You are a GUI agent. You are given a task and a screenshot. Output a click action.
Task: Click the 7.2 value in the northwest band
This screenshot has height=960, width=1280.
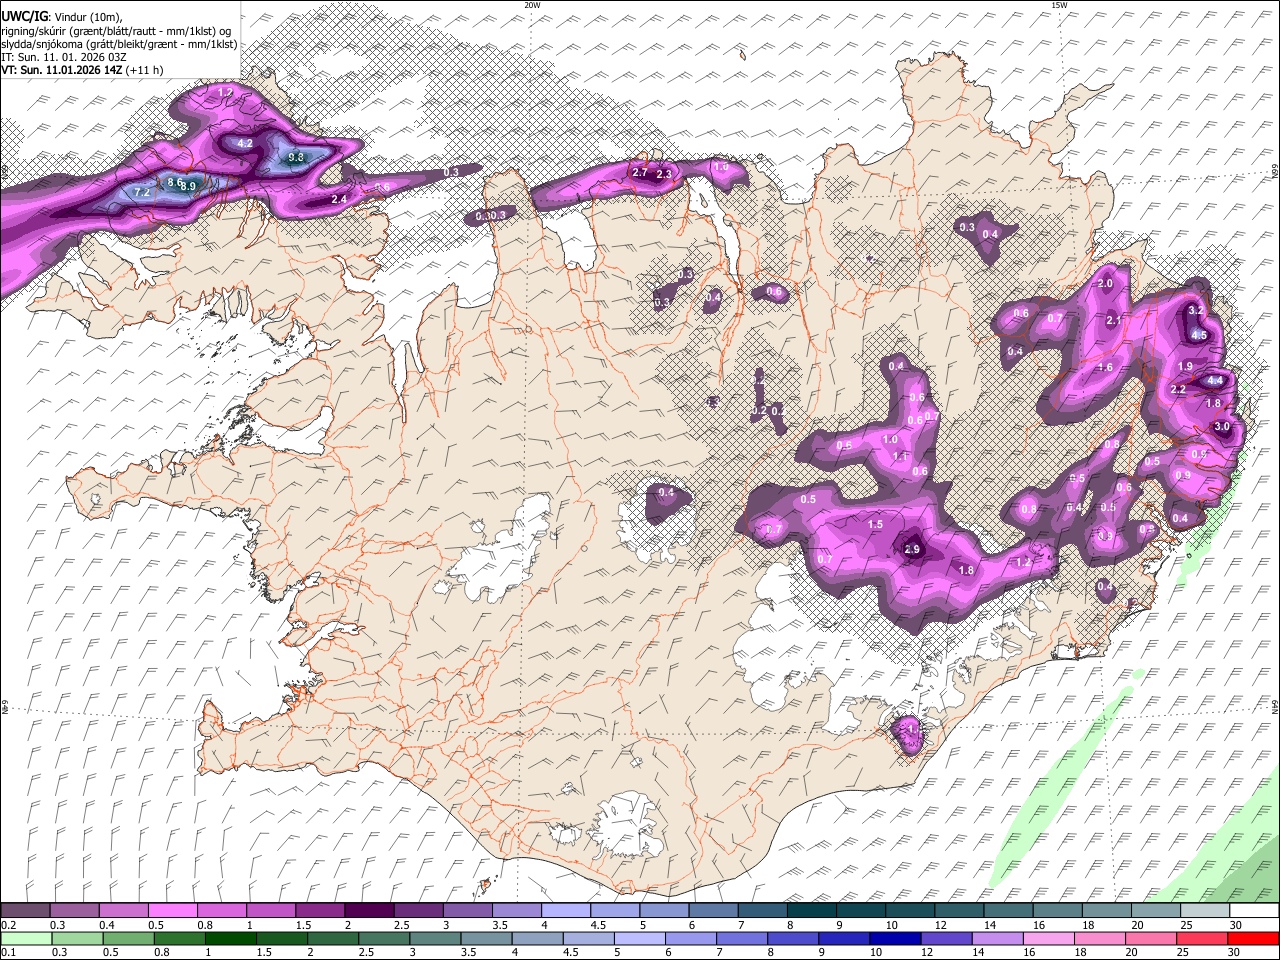coord(141,191)
